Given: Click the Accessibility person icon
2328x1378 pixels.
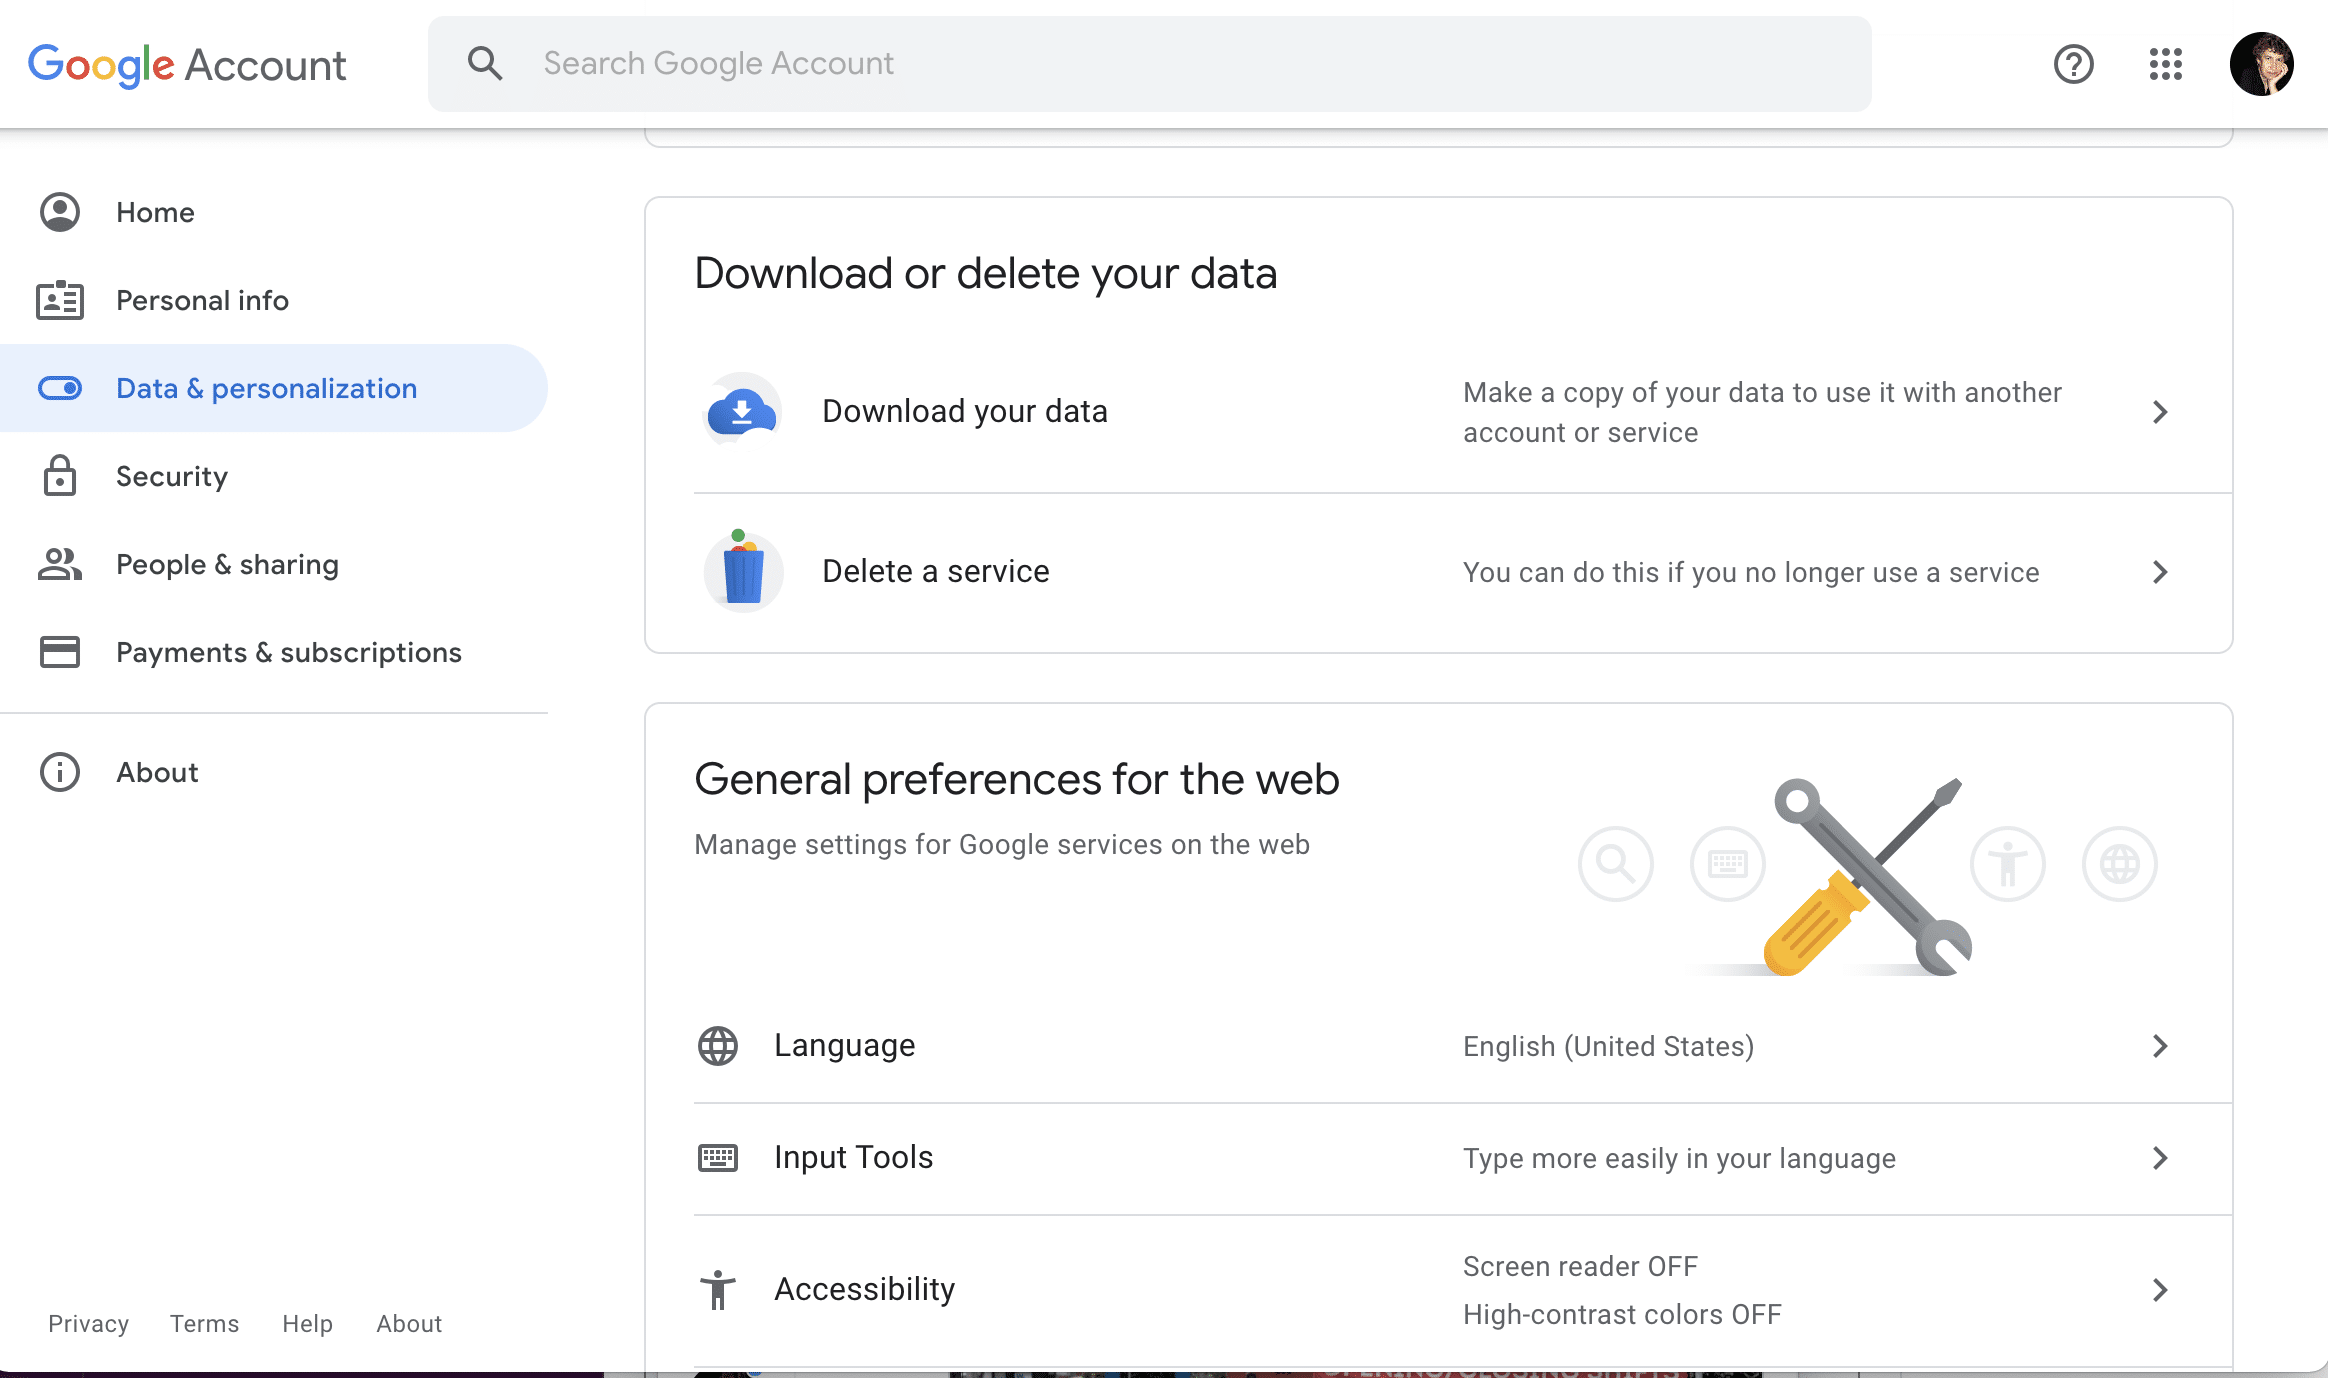Looking at the screenshot, I should [x=717, y=1290].
